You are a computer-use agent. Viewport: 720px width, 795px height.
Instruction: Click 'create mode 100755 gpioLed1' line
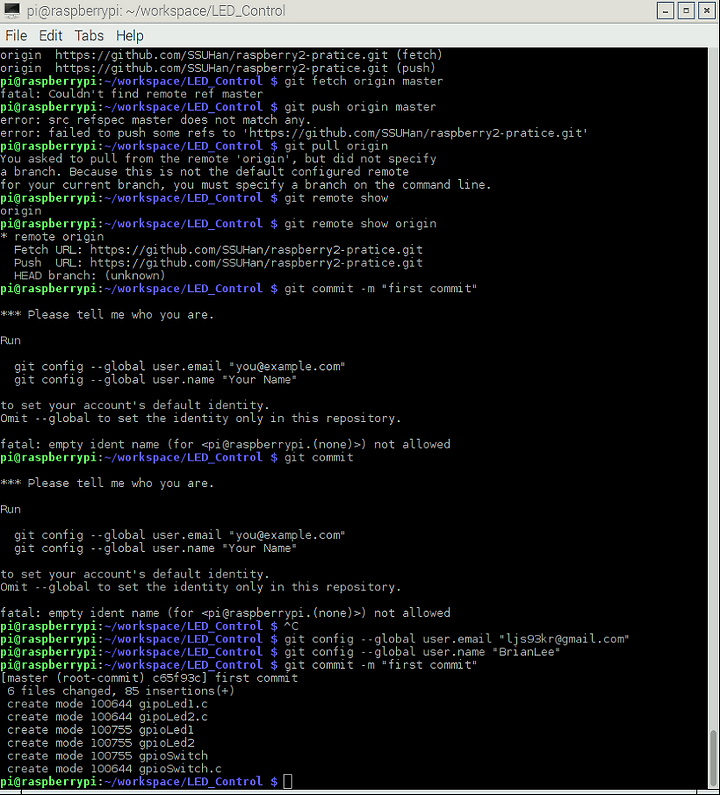pyautogui.click(x=100, y=730)
